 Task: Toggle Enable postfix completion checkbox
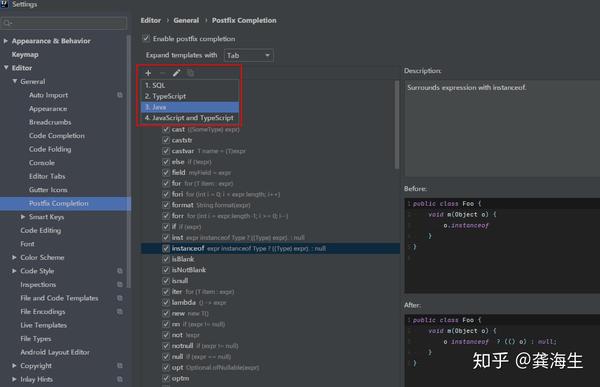point(146,38)
